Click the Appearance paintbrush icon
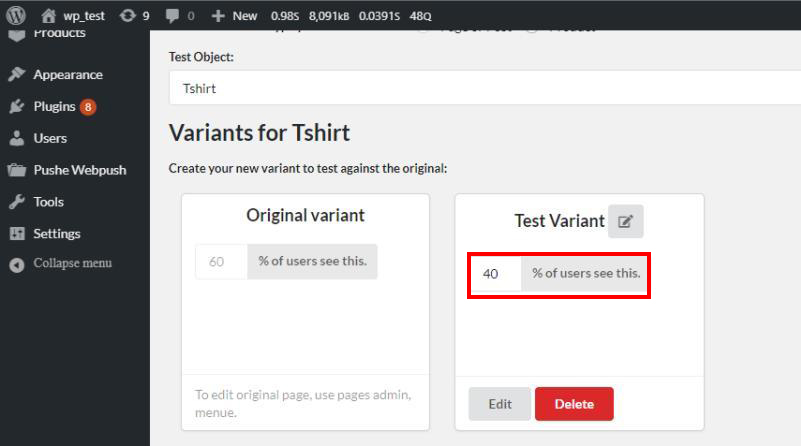The image size is (801, 446). point(16,75)
